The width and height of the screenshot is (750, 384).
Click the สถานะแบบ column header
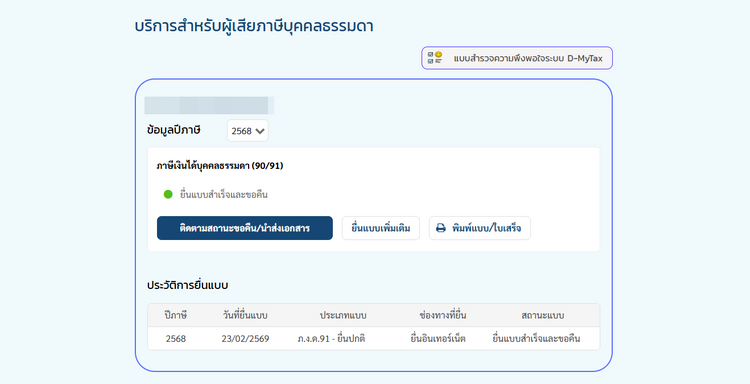pyautogui.click(x=542, y=315)
